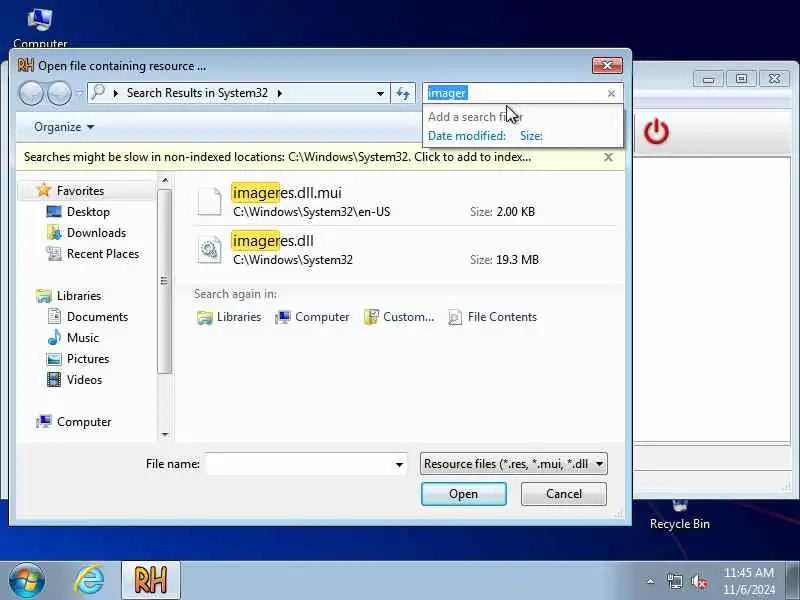Select the imageres.dll.mui file name

pos(287,193)
